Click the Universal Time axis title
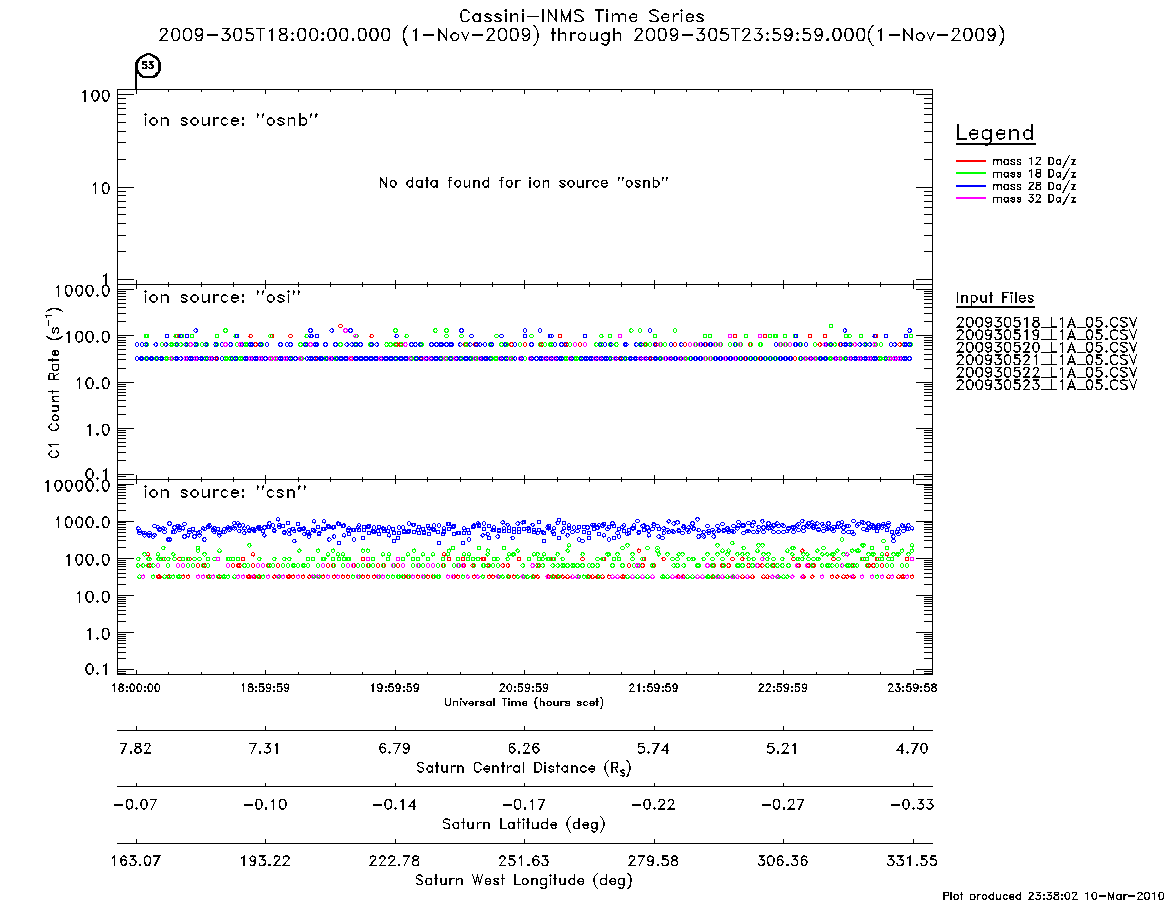This screenshot has width=1165, height=900. click(524, 702)
